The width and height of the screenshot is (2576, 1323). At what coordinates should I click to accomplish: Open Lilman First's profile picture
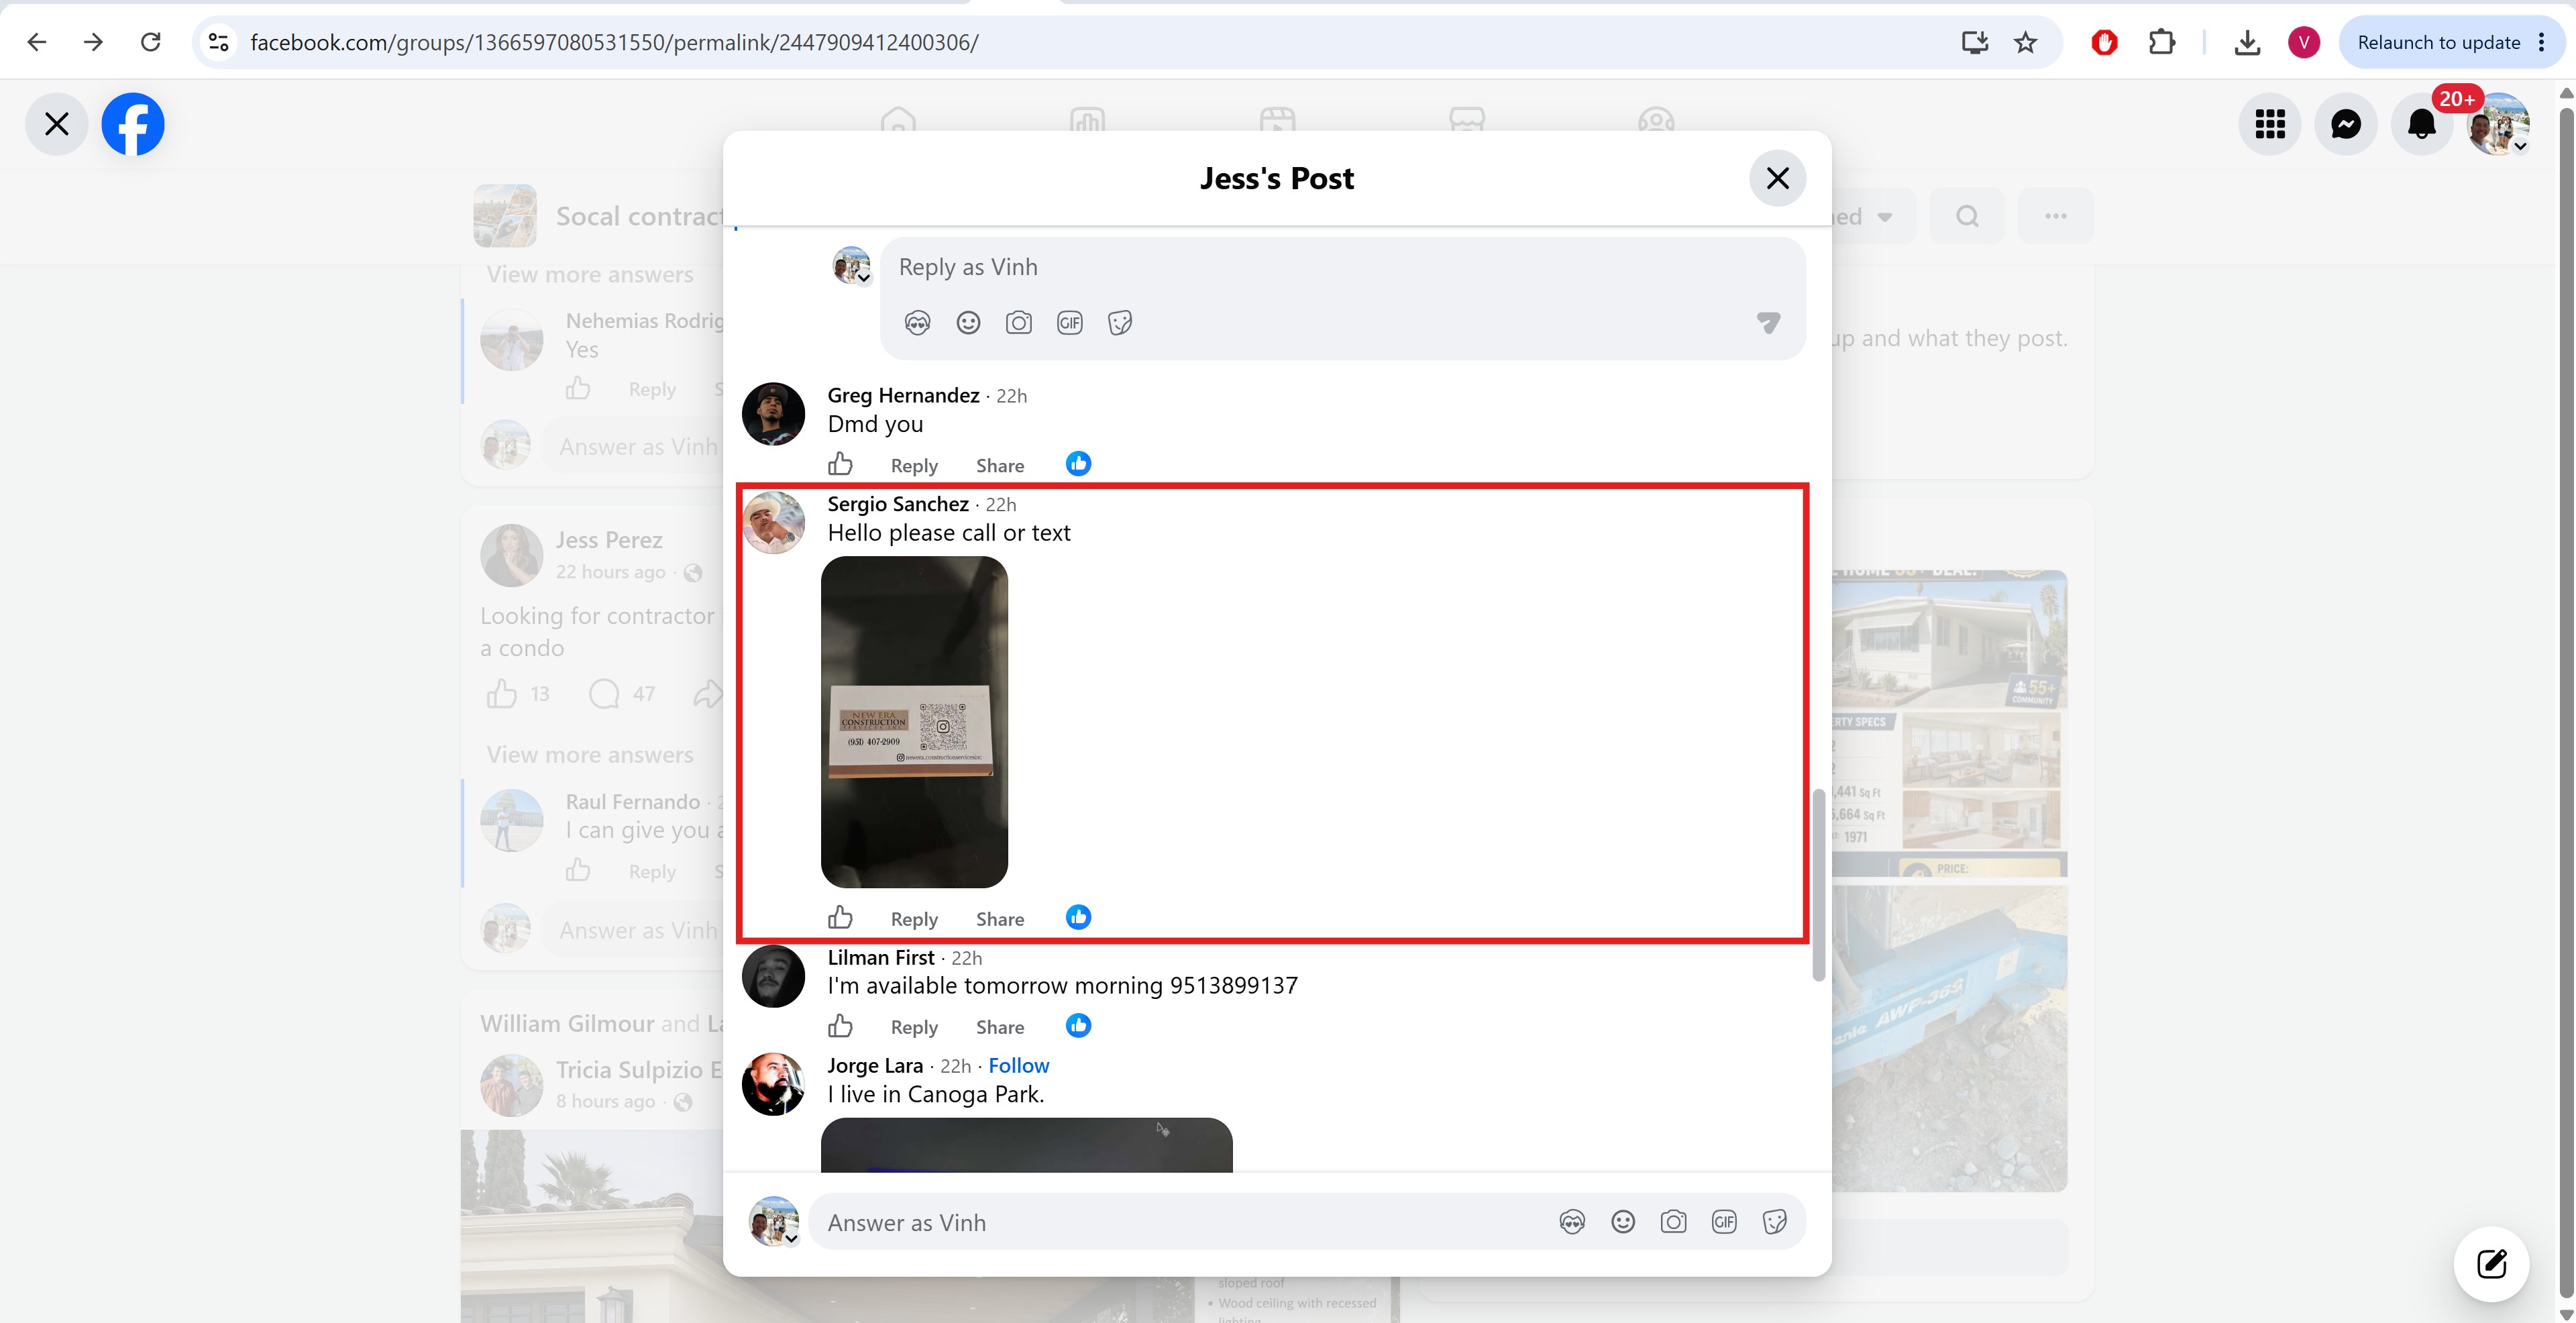coord(773,976)
